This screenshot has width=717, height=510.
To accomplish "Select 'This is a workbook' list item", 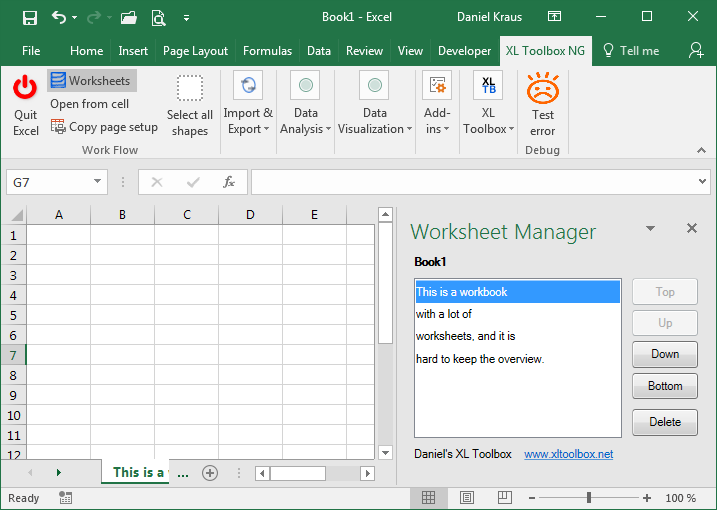I will pos(518,292).
